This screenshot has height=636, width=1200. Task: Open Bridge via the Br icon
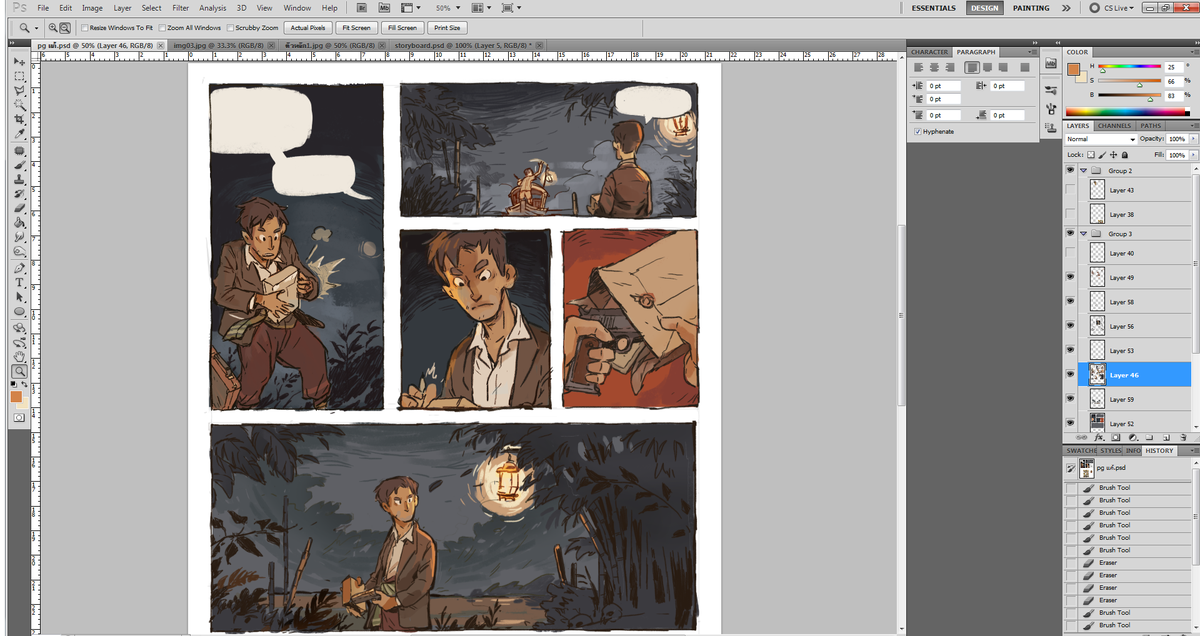[x=362, y=8]
